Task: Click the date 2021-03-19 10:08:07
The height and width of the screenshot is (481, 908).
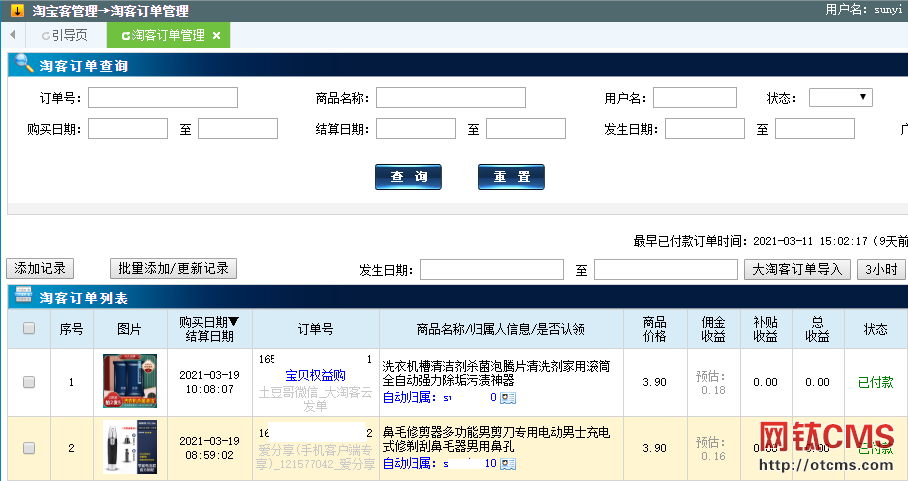Action: 210,382
